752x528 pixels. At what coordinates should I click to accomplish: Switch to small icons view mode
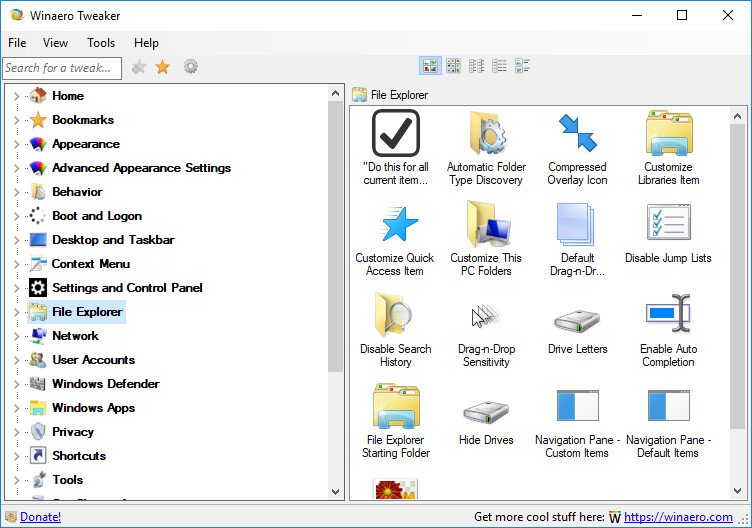[476, 66]
